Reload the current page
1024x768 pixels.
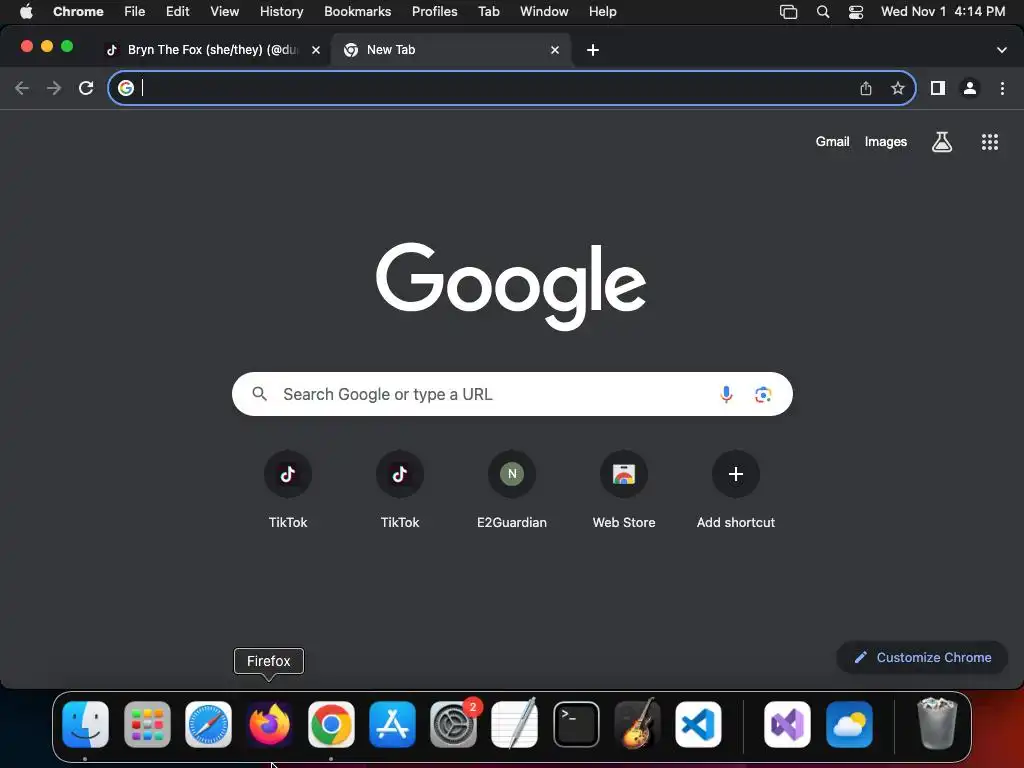(x=86, y=88)
